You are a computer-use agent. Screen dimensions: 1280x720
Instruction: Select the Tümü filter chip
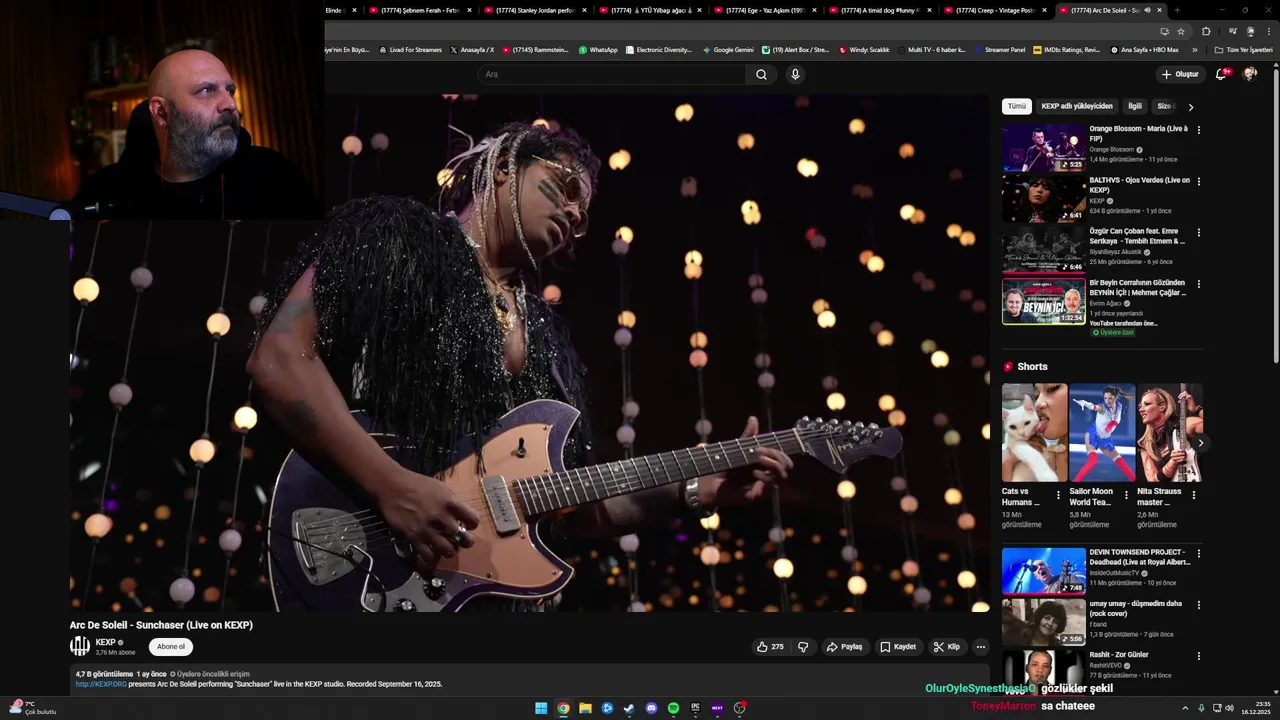tap(1016, 106)
